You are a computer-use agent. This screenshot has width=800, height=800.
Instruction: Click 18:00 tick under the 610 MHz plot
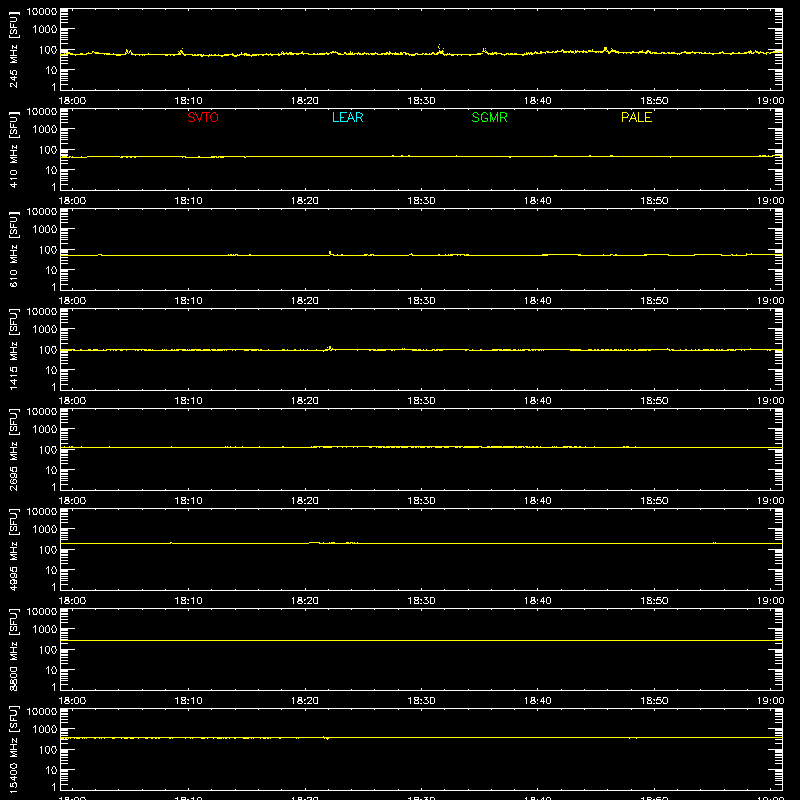pos(72,301)
